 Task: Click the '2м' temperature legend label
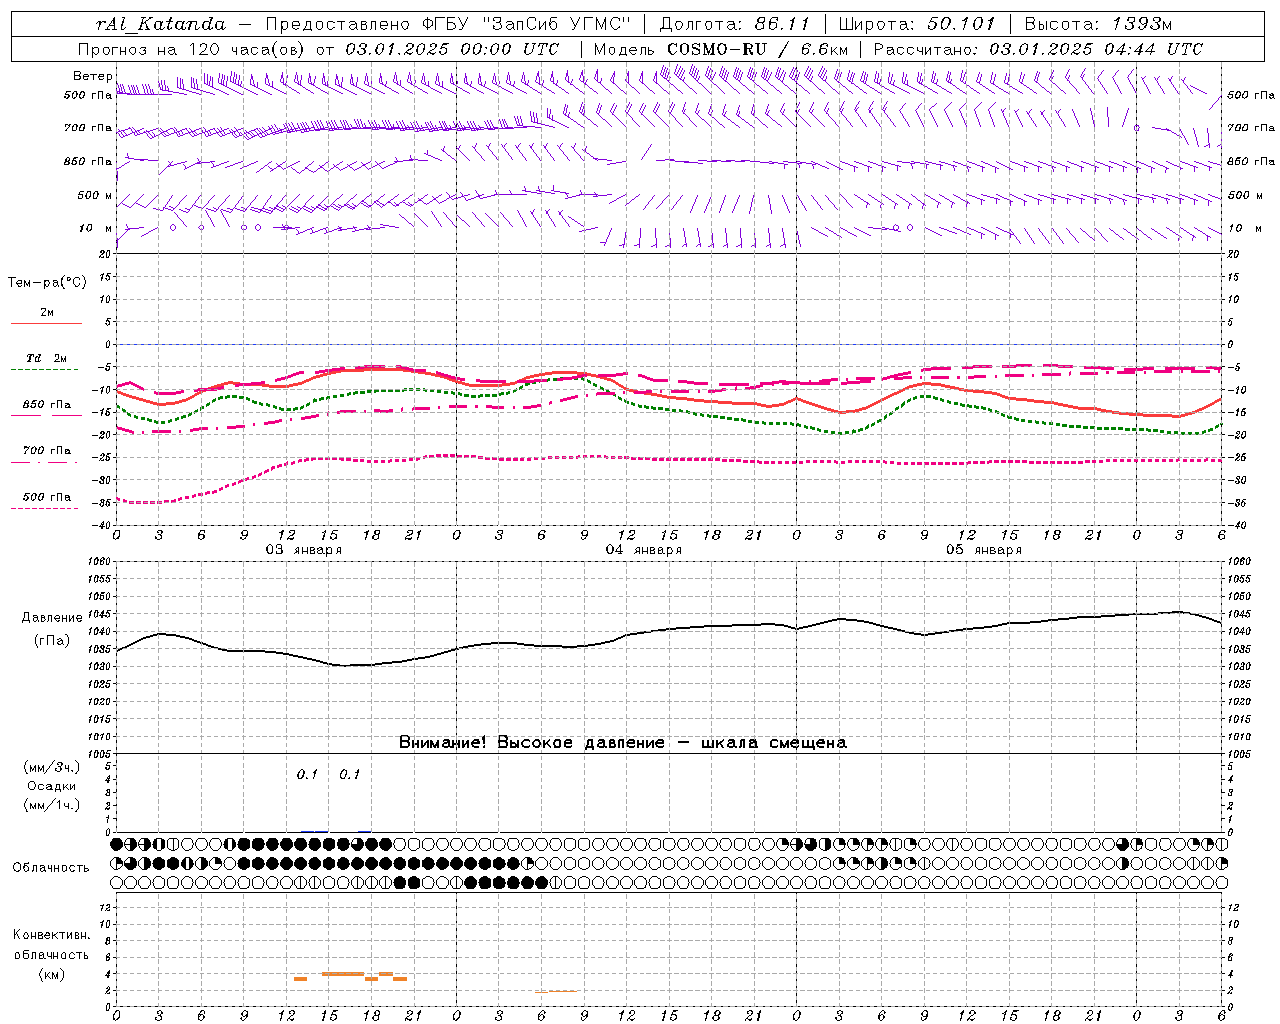click(x=47, y=312)
